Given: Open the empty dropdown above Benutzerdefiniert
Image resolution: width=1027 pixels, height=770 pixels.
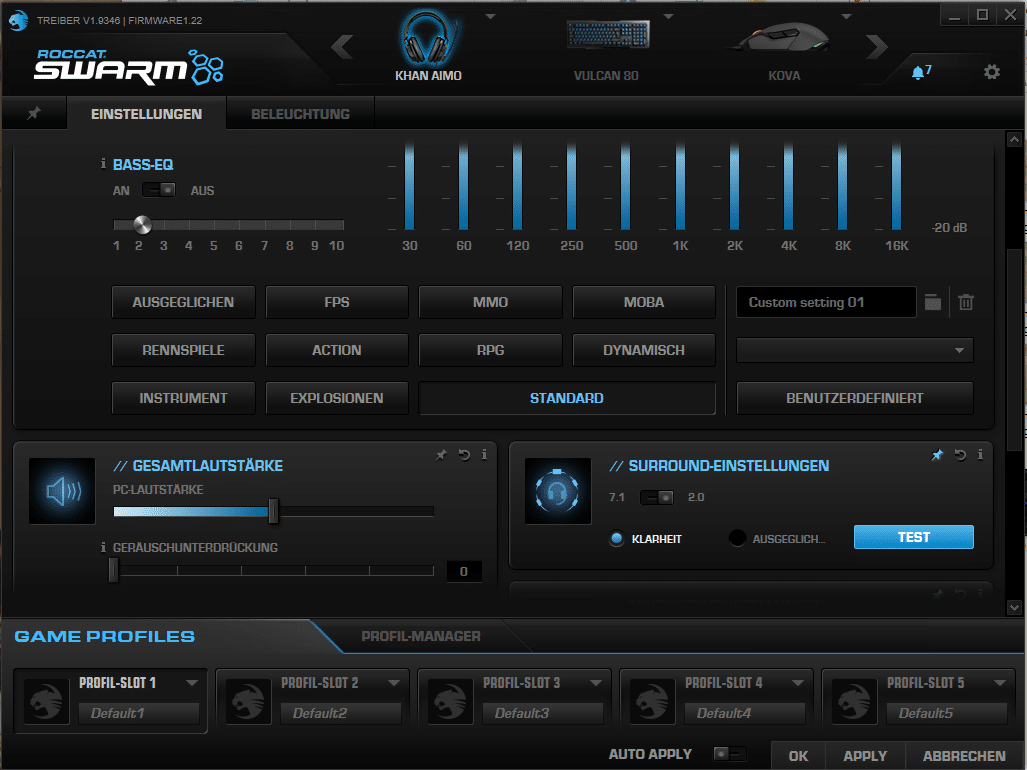Looking at the screenshot, I should tap(855, 350).
